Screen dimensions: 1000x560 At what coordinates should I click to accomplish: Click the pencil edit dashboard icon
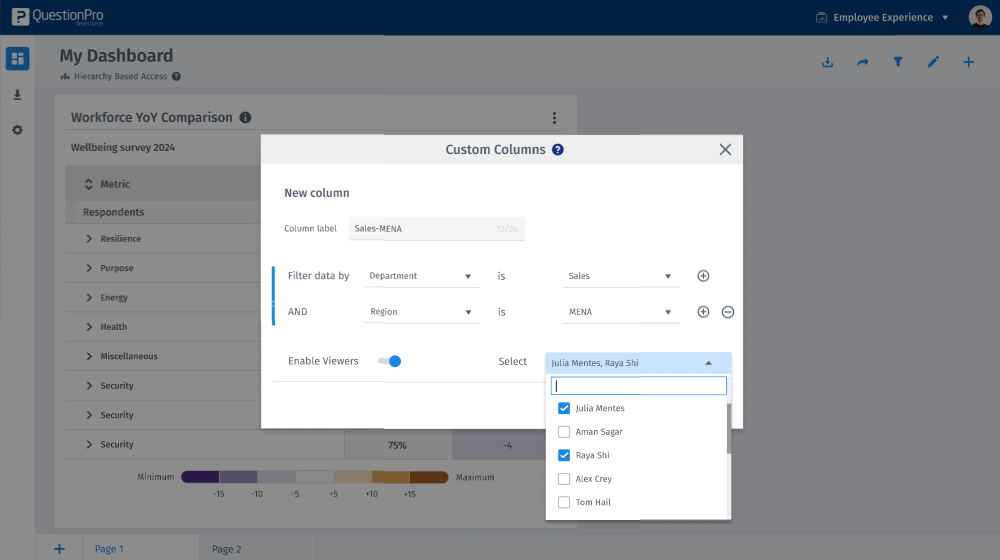(x=933, y=63)
